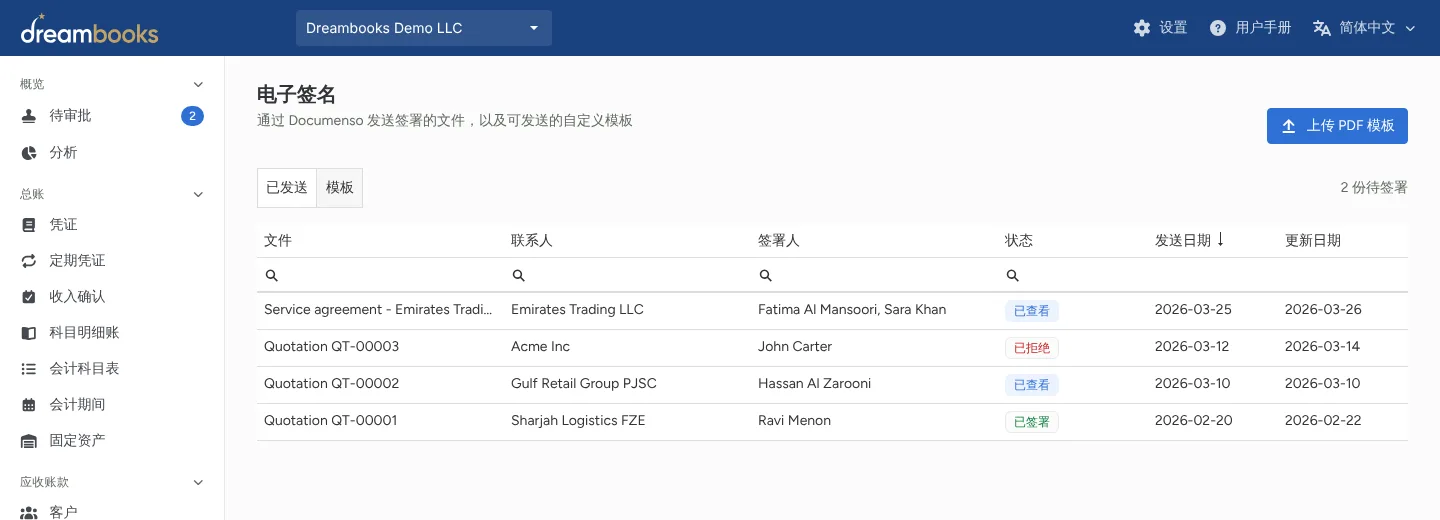Viewport: 1440px width, 520px height.
Task: Open 用户手册 in the top bar
Action: tap(1250, 28)
